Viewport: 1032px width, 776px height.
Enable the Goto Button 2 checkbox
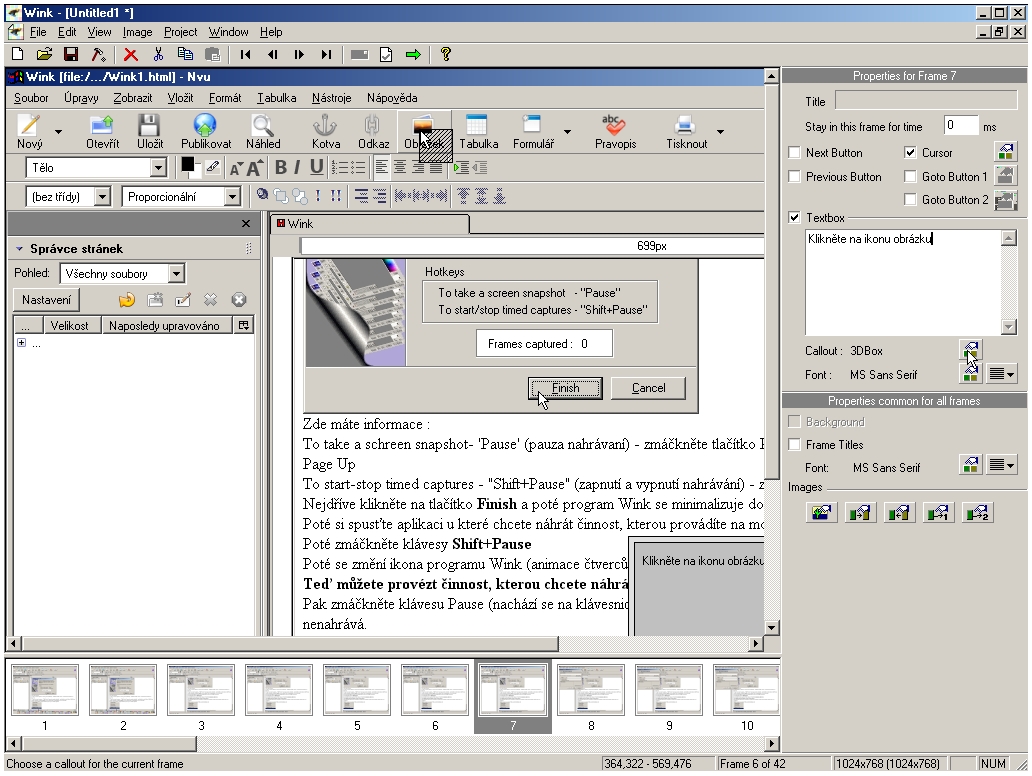(x=910, y=199)
